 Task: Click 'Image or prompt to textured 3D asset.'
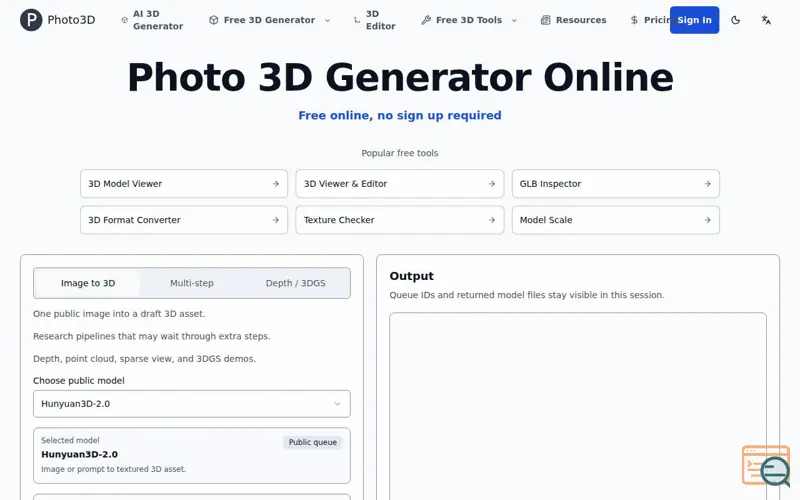coord(113,469)
